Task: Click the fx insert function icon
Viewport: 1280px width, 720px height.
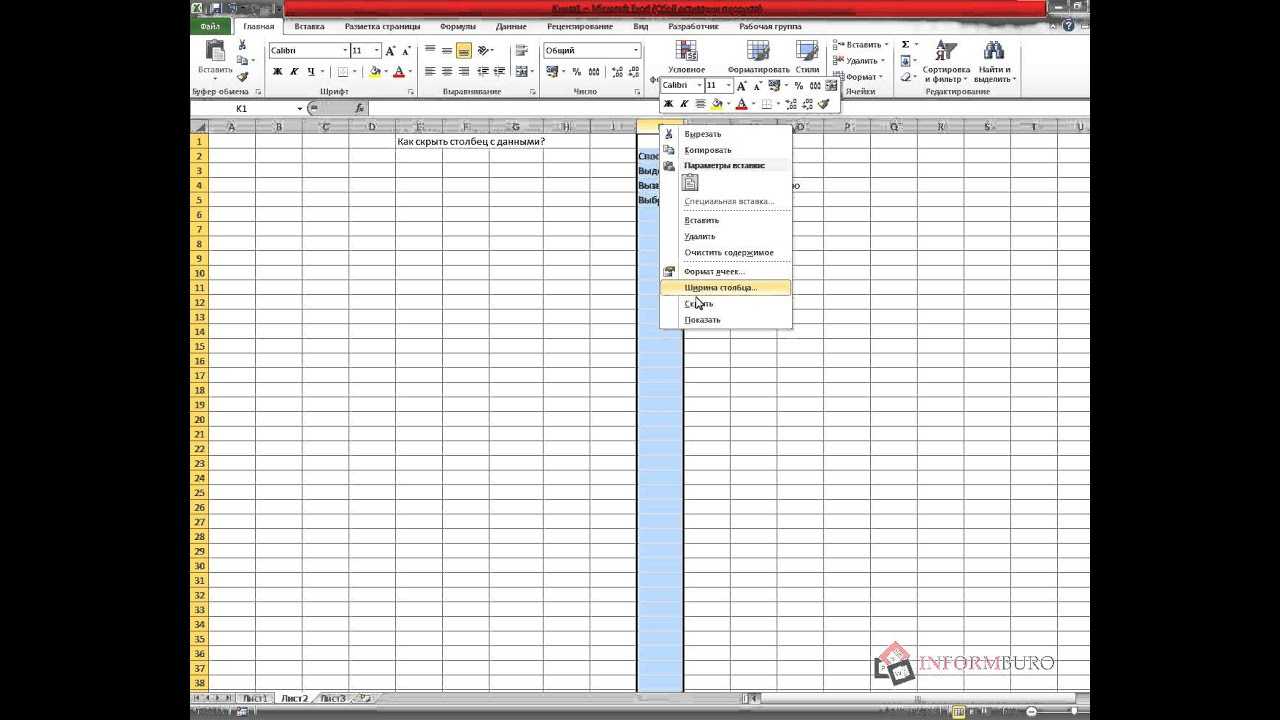Action: [360, 108]
